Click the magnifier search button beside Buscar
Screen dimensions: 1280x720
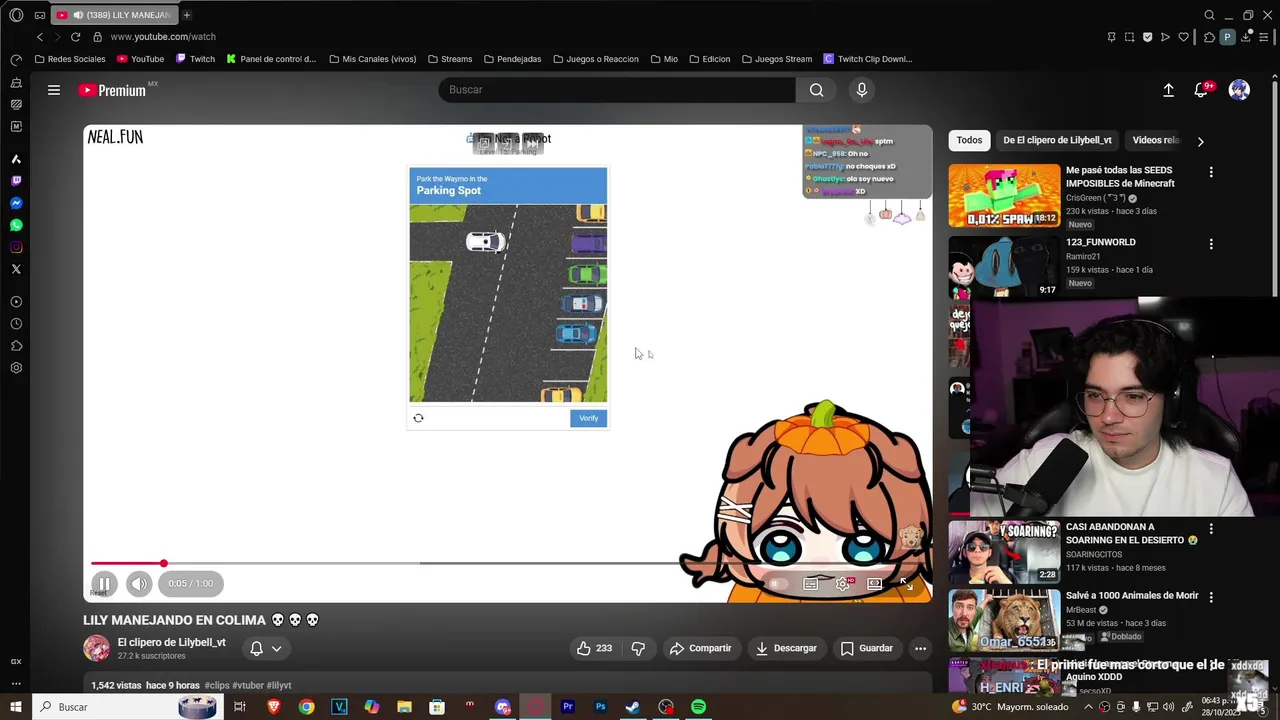(x=817, y=90)
